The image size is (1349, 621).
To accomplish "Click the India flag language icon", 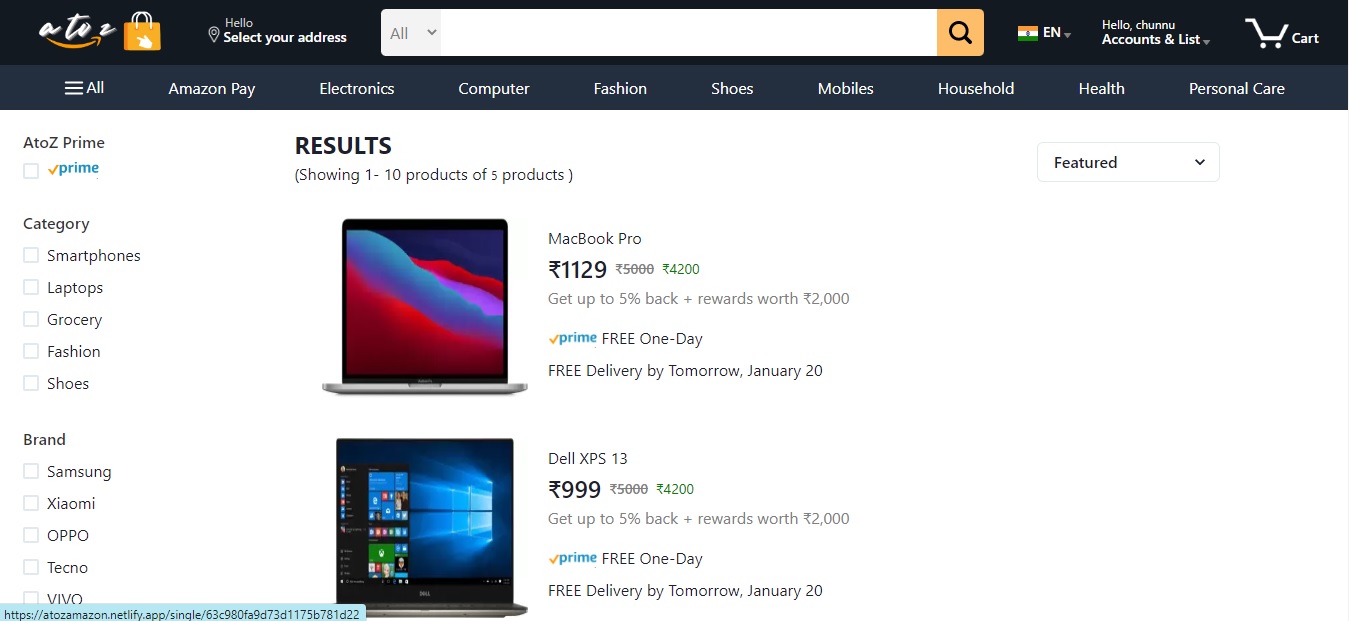I will pos(1028,33).
